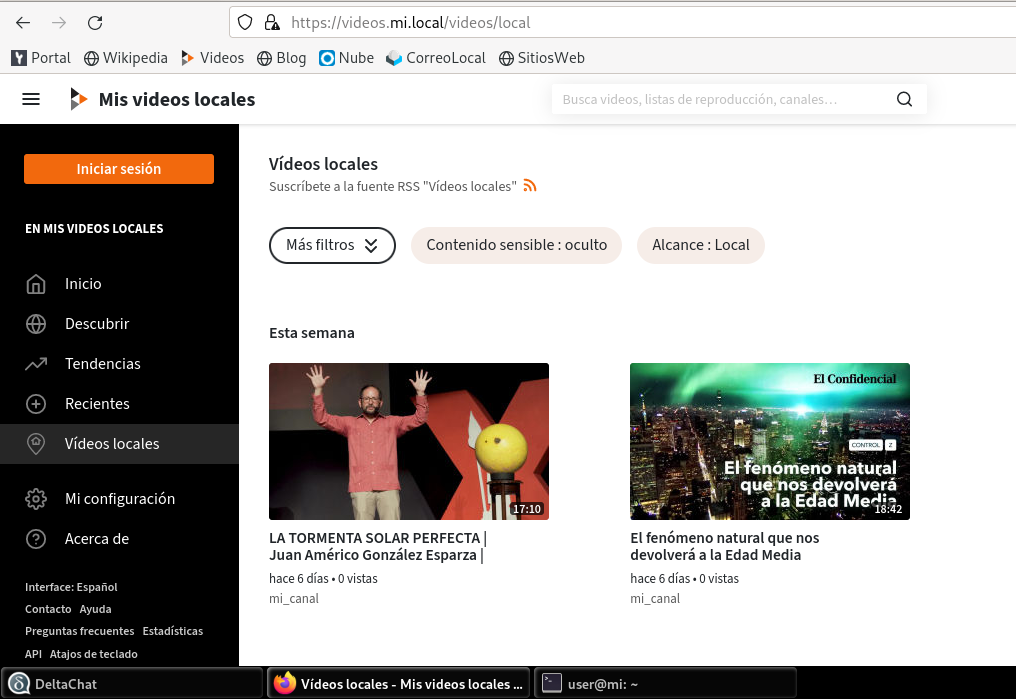Screen dimensions: 1016x699
Task: Open mi_canal under El fenómeno natural video
Action: click(654, 599)
